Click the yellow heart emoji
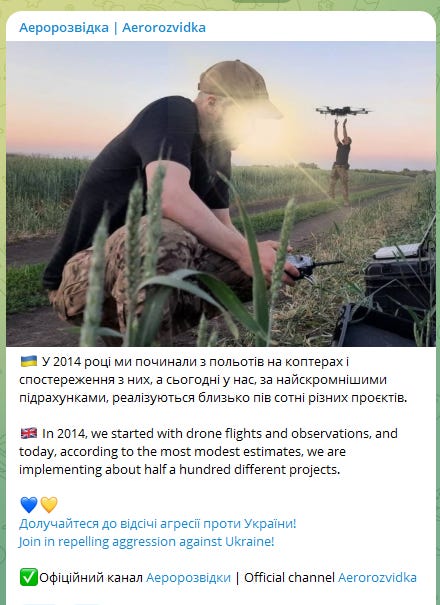Viewport: 440px width, 605px height. (49, 504)
